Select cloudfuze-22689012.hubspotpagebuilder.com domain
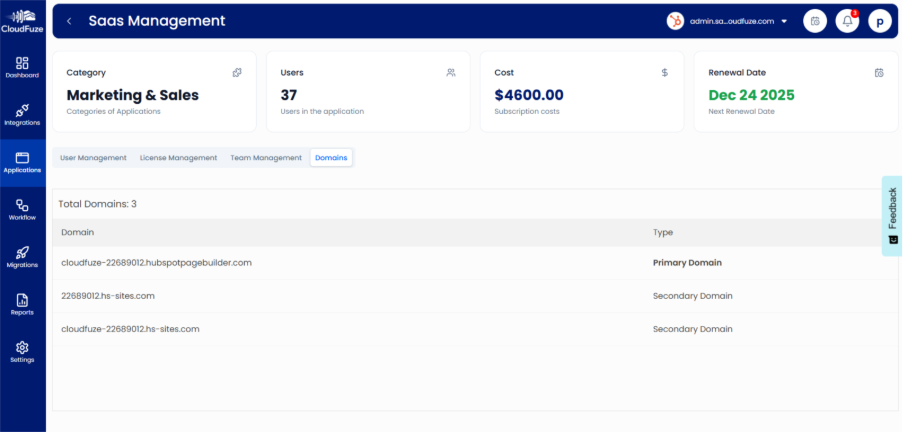 point(157,263)
